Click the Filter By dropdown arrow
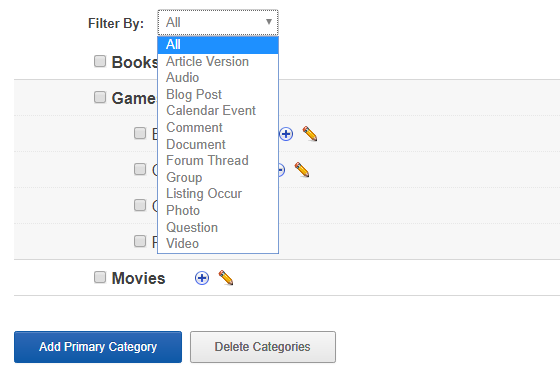 [x=269, y=22]
